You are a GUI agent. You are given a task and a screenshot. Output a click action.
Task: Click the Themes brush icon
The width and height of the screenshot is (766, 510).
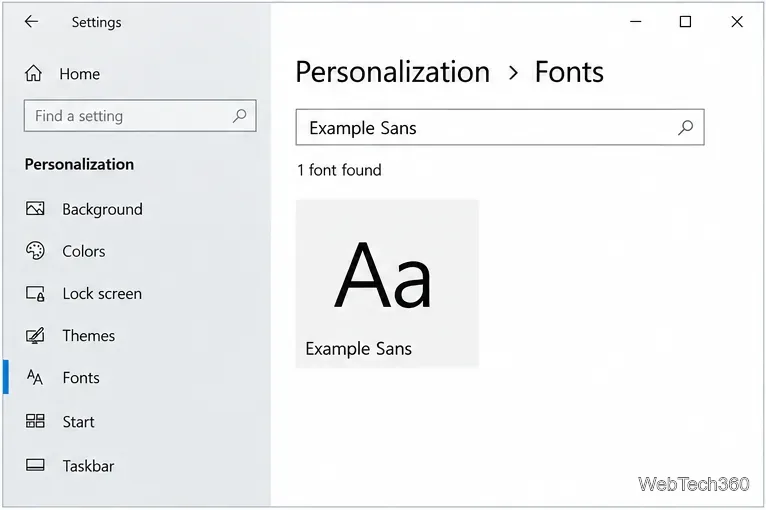[x=35, y=336]
